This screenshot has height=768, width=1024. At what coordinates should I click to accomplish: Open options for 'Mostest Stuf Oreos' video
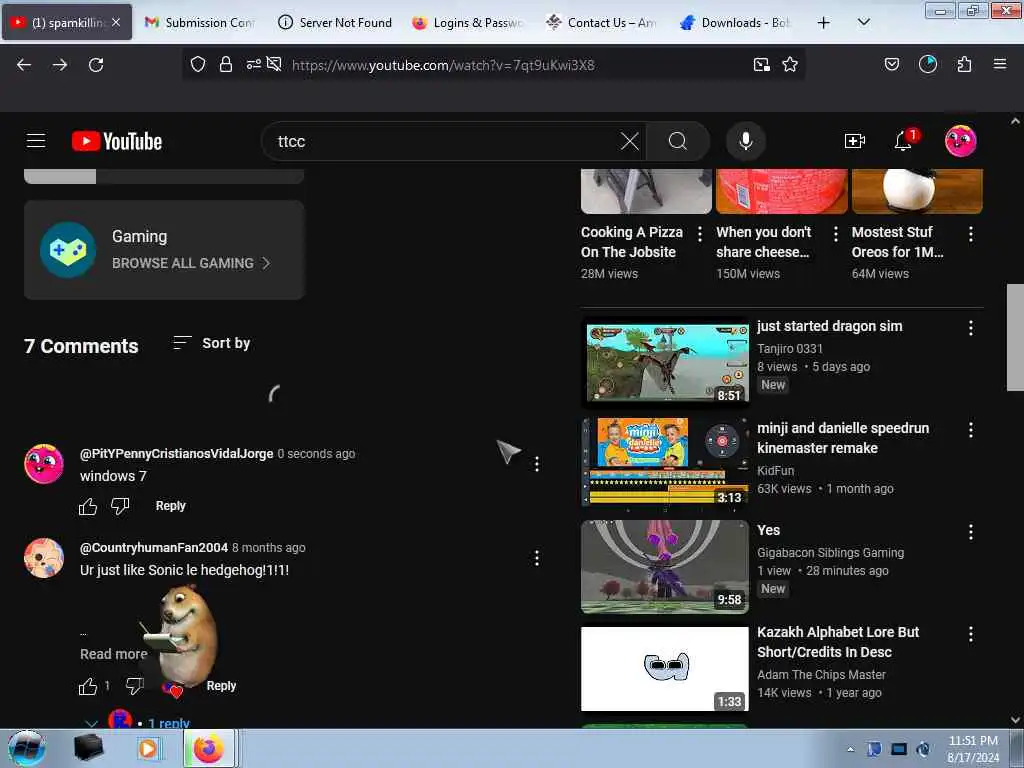971,234
